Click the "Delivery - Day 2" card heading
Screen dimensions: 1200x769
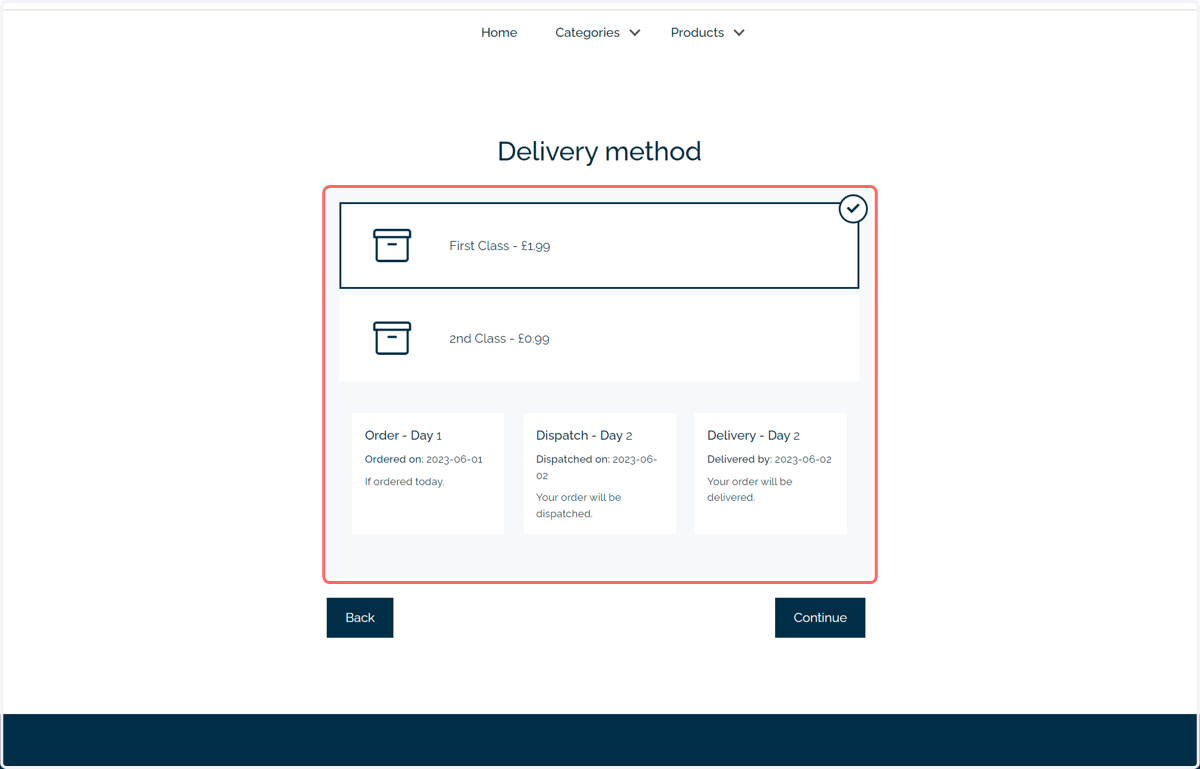pos(754,435)
